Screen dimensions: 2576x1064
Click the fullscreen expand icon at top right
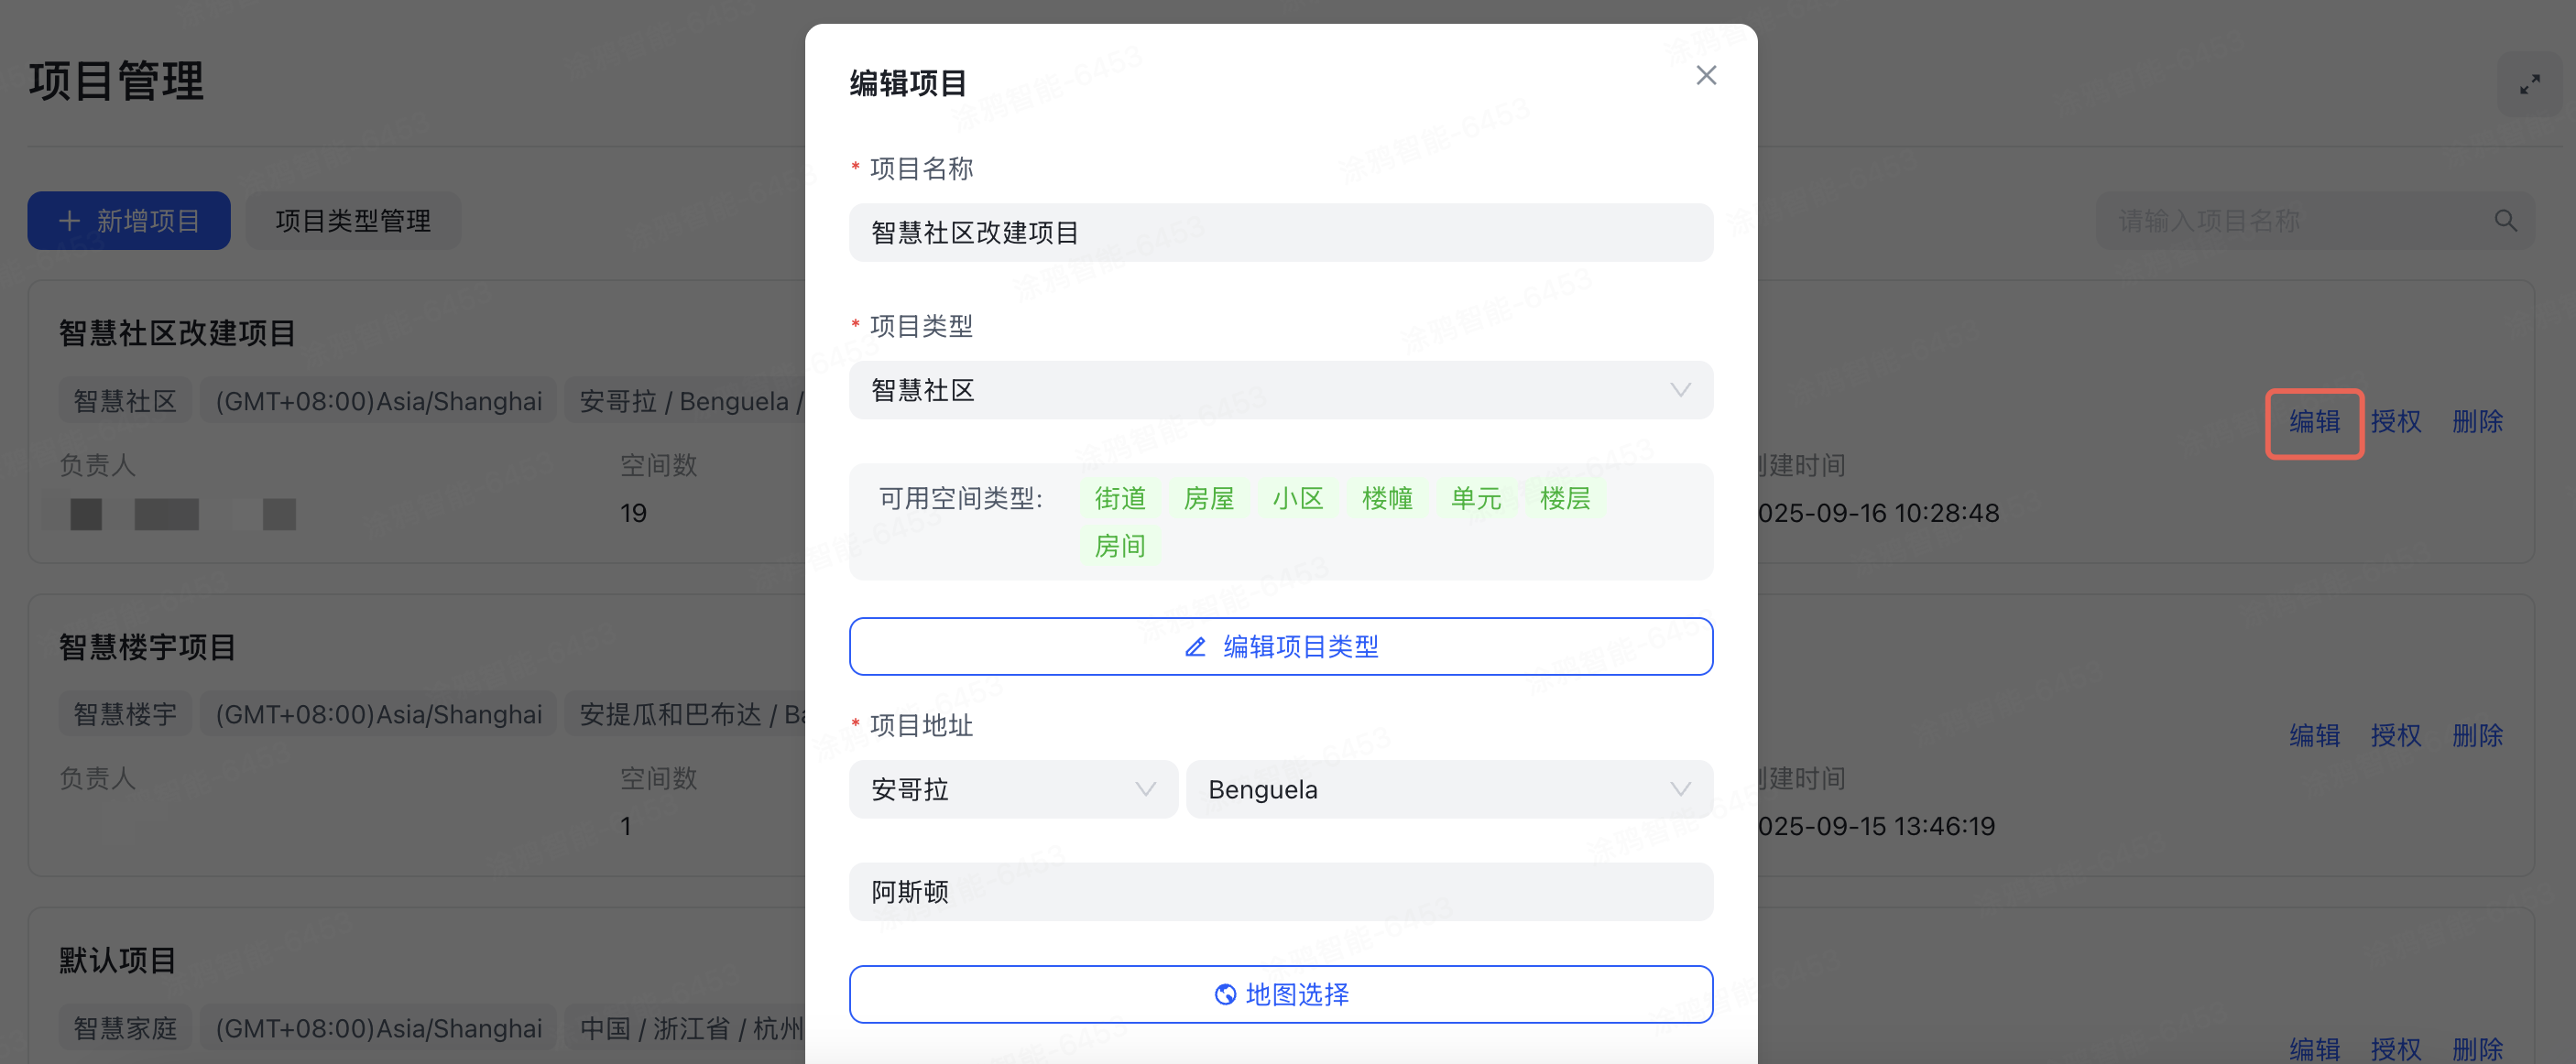[2529, 84]
